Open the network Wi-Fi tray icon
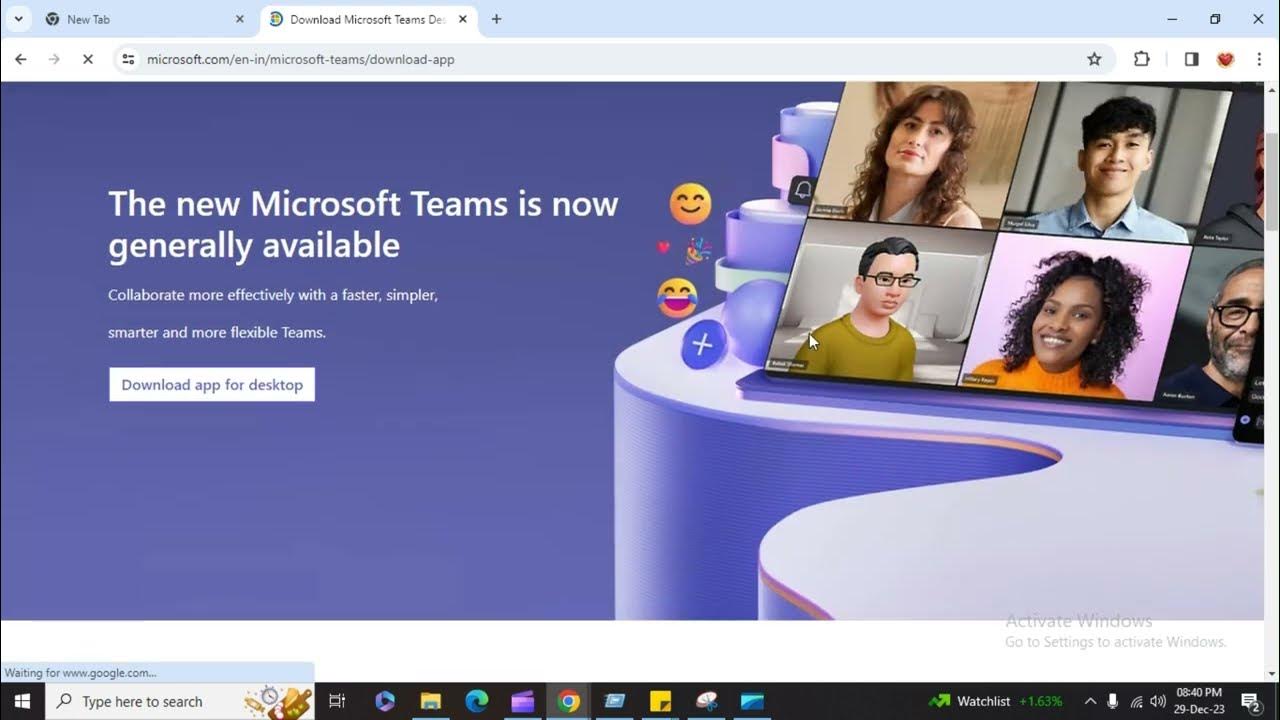This screenshot has height=720, width=1280. pos(1136,701)
